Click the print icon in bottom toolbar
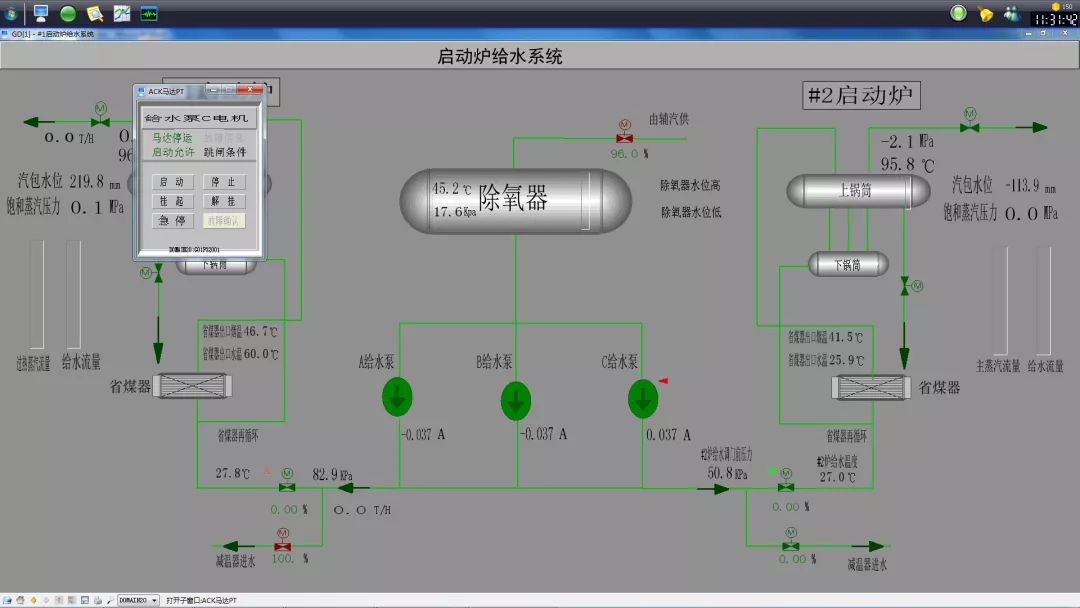 97,600
